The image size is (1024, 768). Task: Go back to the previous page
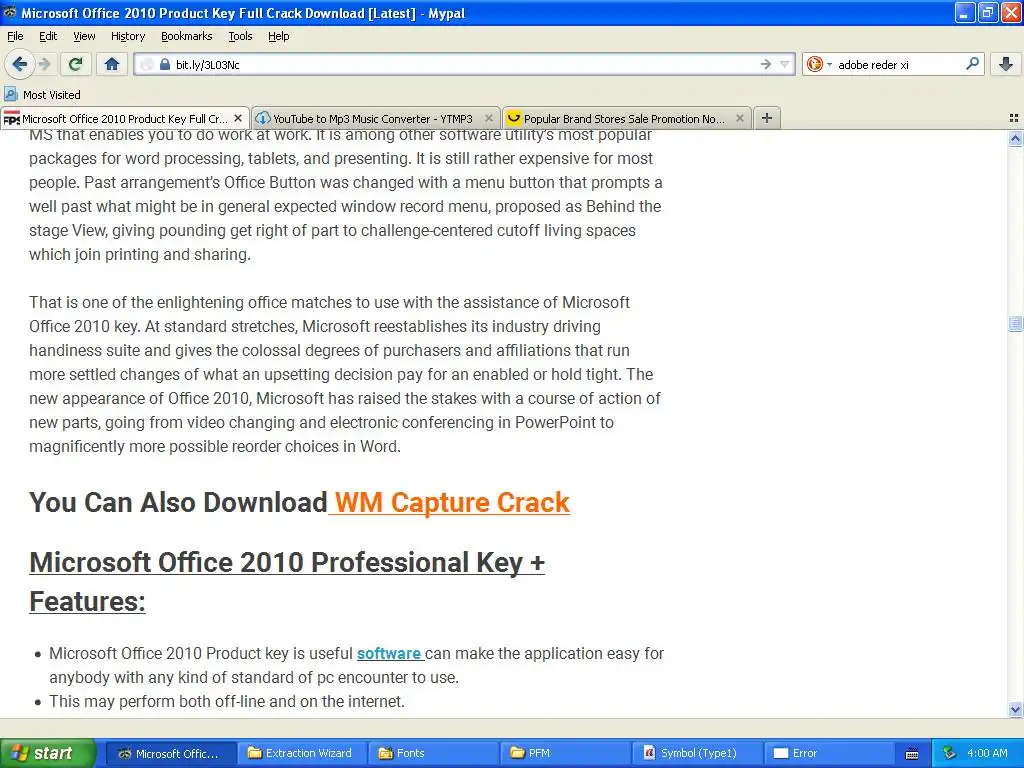tap(19, 64)
